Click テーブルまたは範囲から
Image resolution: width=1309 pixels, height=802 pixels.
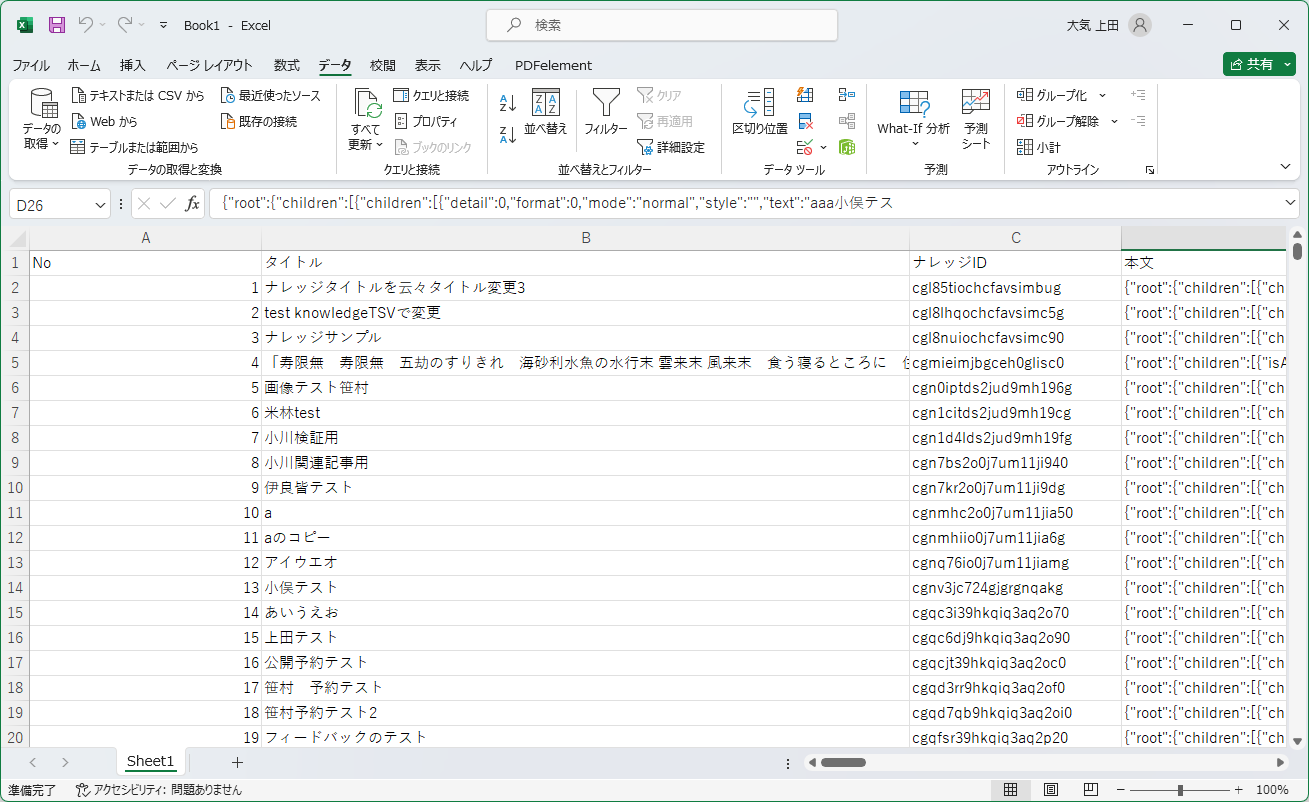tap(135, 147)
